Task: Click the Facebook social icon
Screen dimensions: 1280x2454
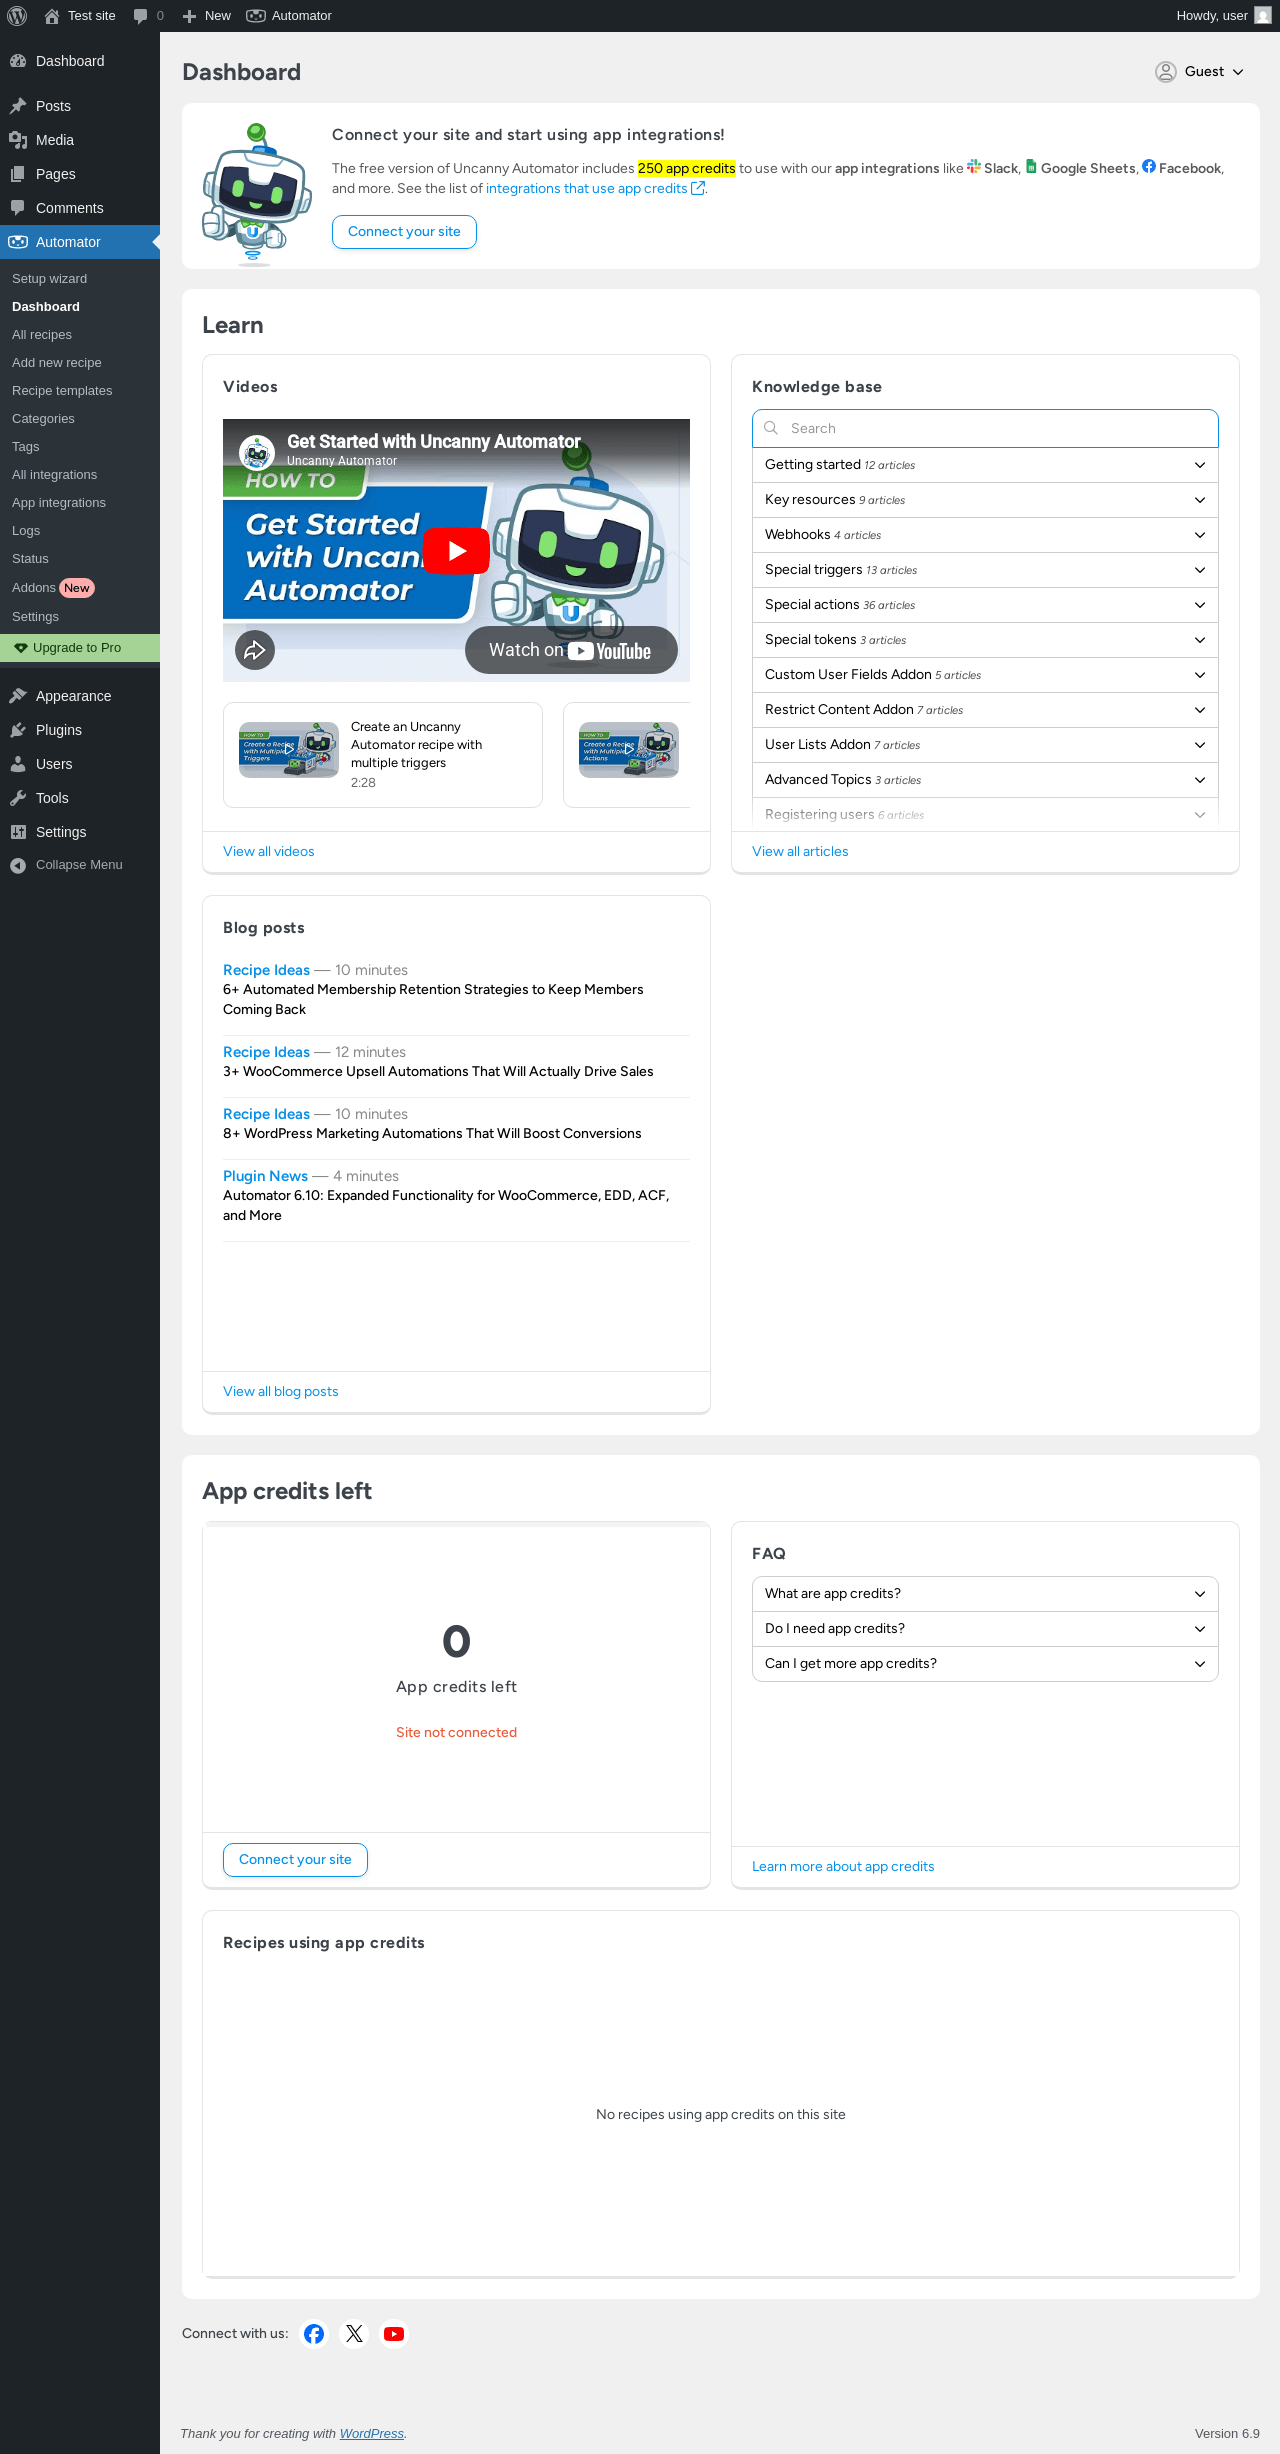Action: (314, 2334)
